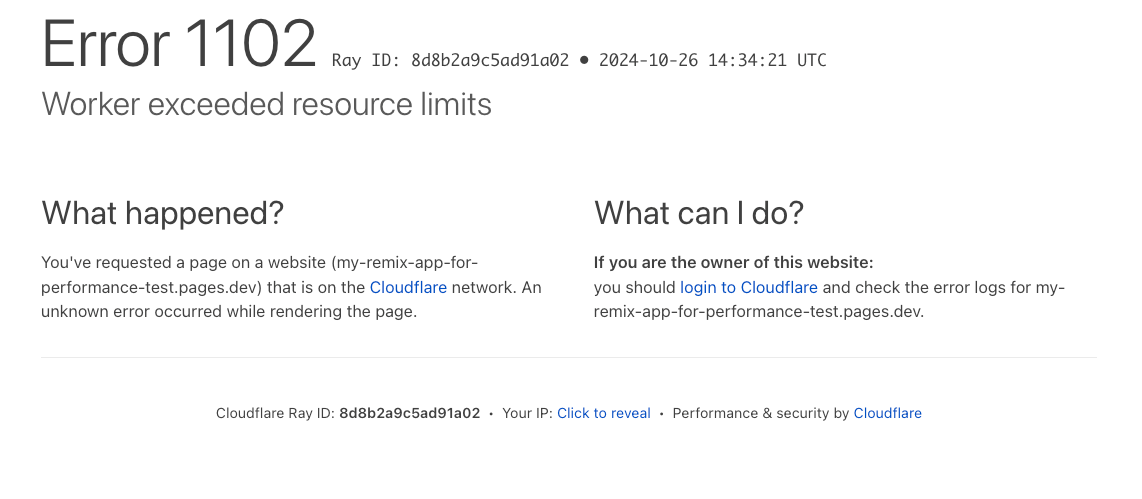Click the Your IP: label in the footer
This screenshot has height=499, width=1142.
[x=527, y=413]
